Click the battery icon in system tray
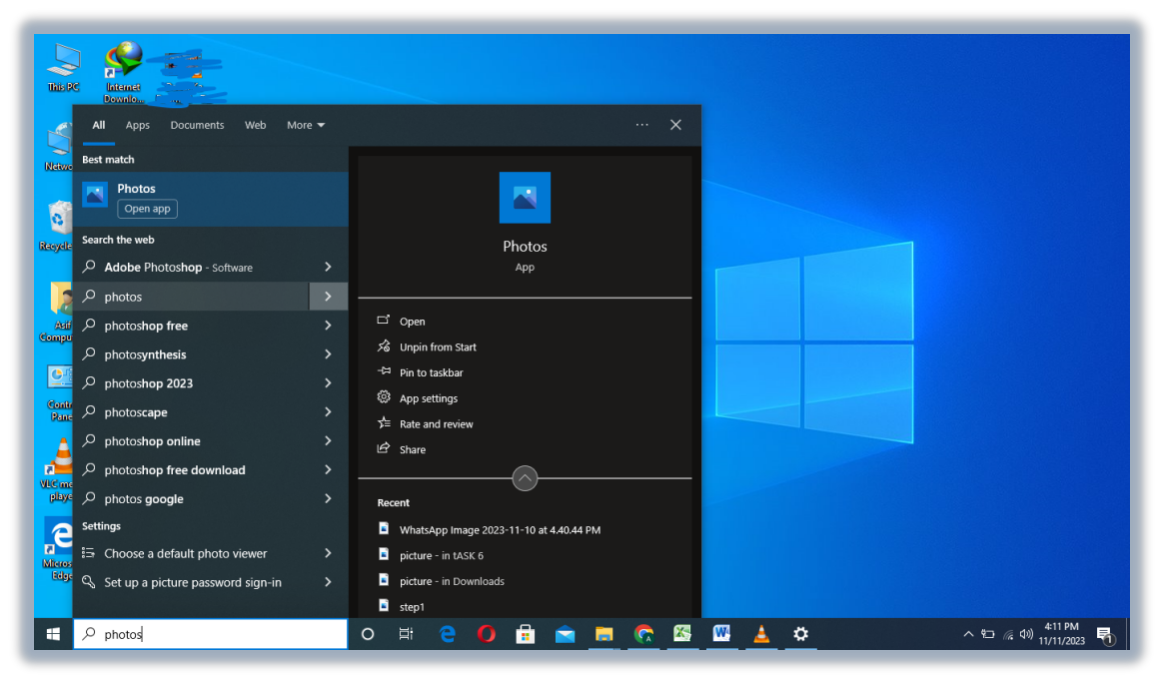 pyautogui.click(x=988, y=634)
